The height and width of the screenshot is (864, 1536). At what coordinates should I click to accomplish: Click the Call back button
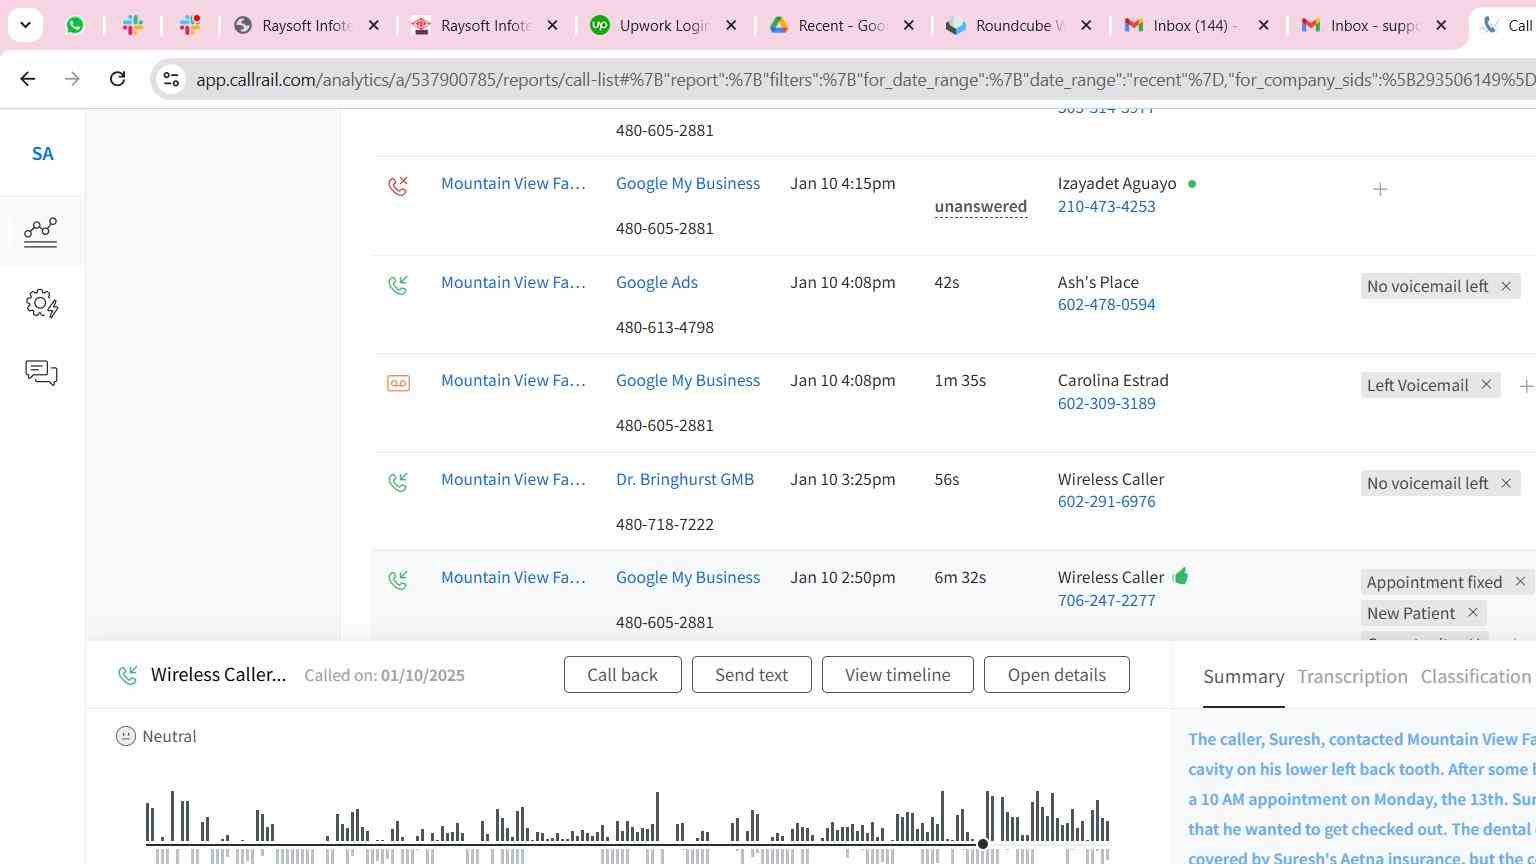click(x=623, y=675)
